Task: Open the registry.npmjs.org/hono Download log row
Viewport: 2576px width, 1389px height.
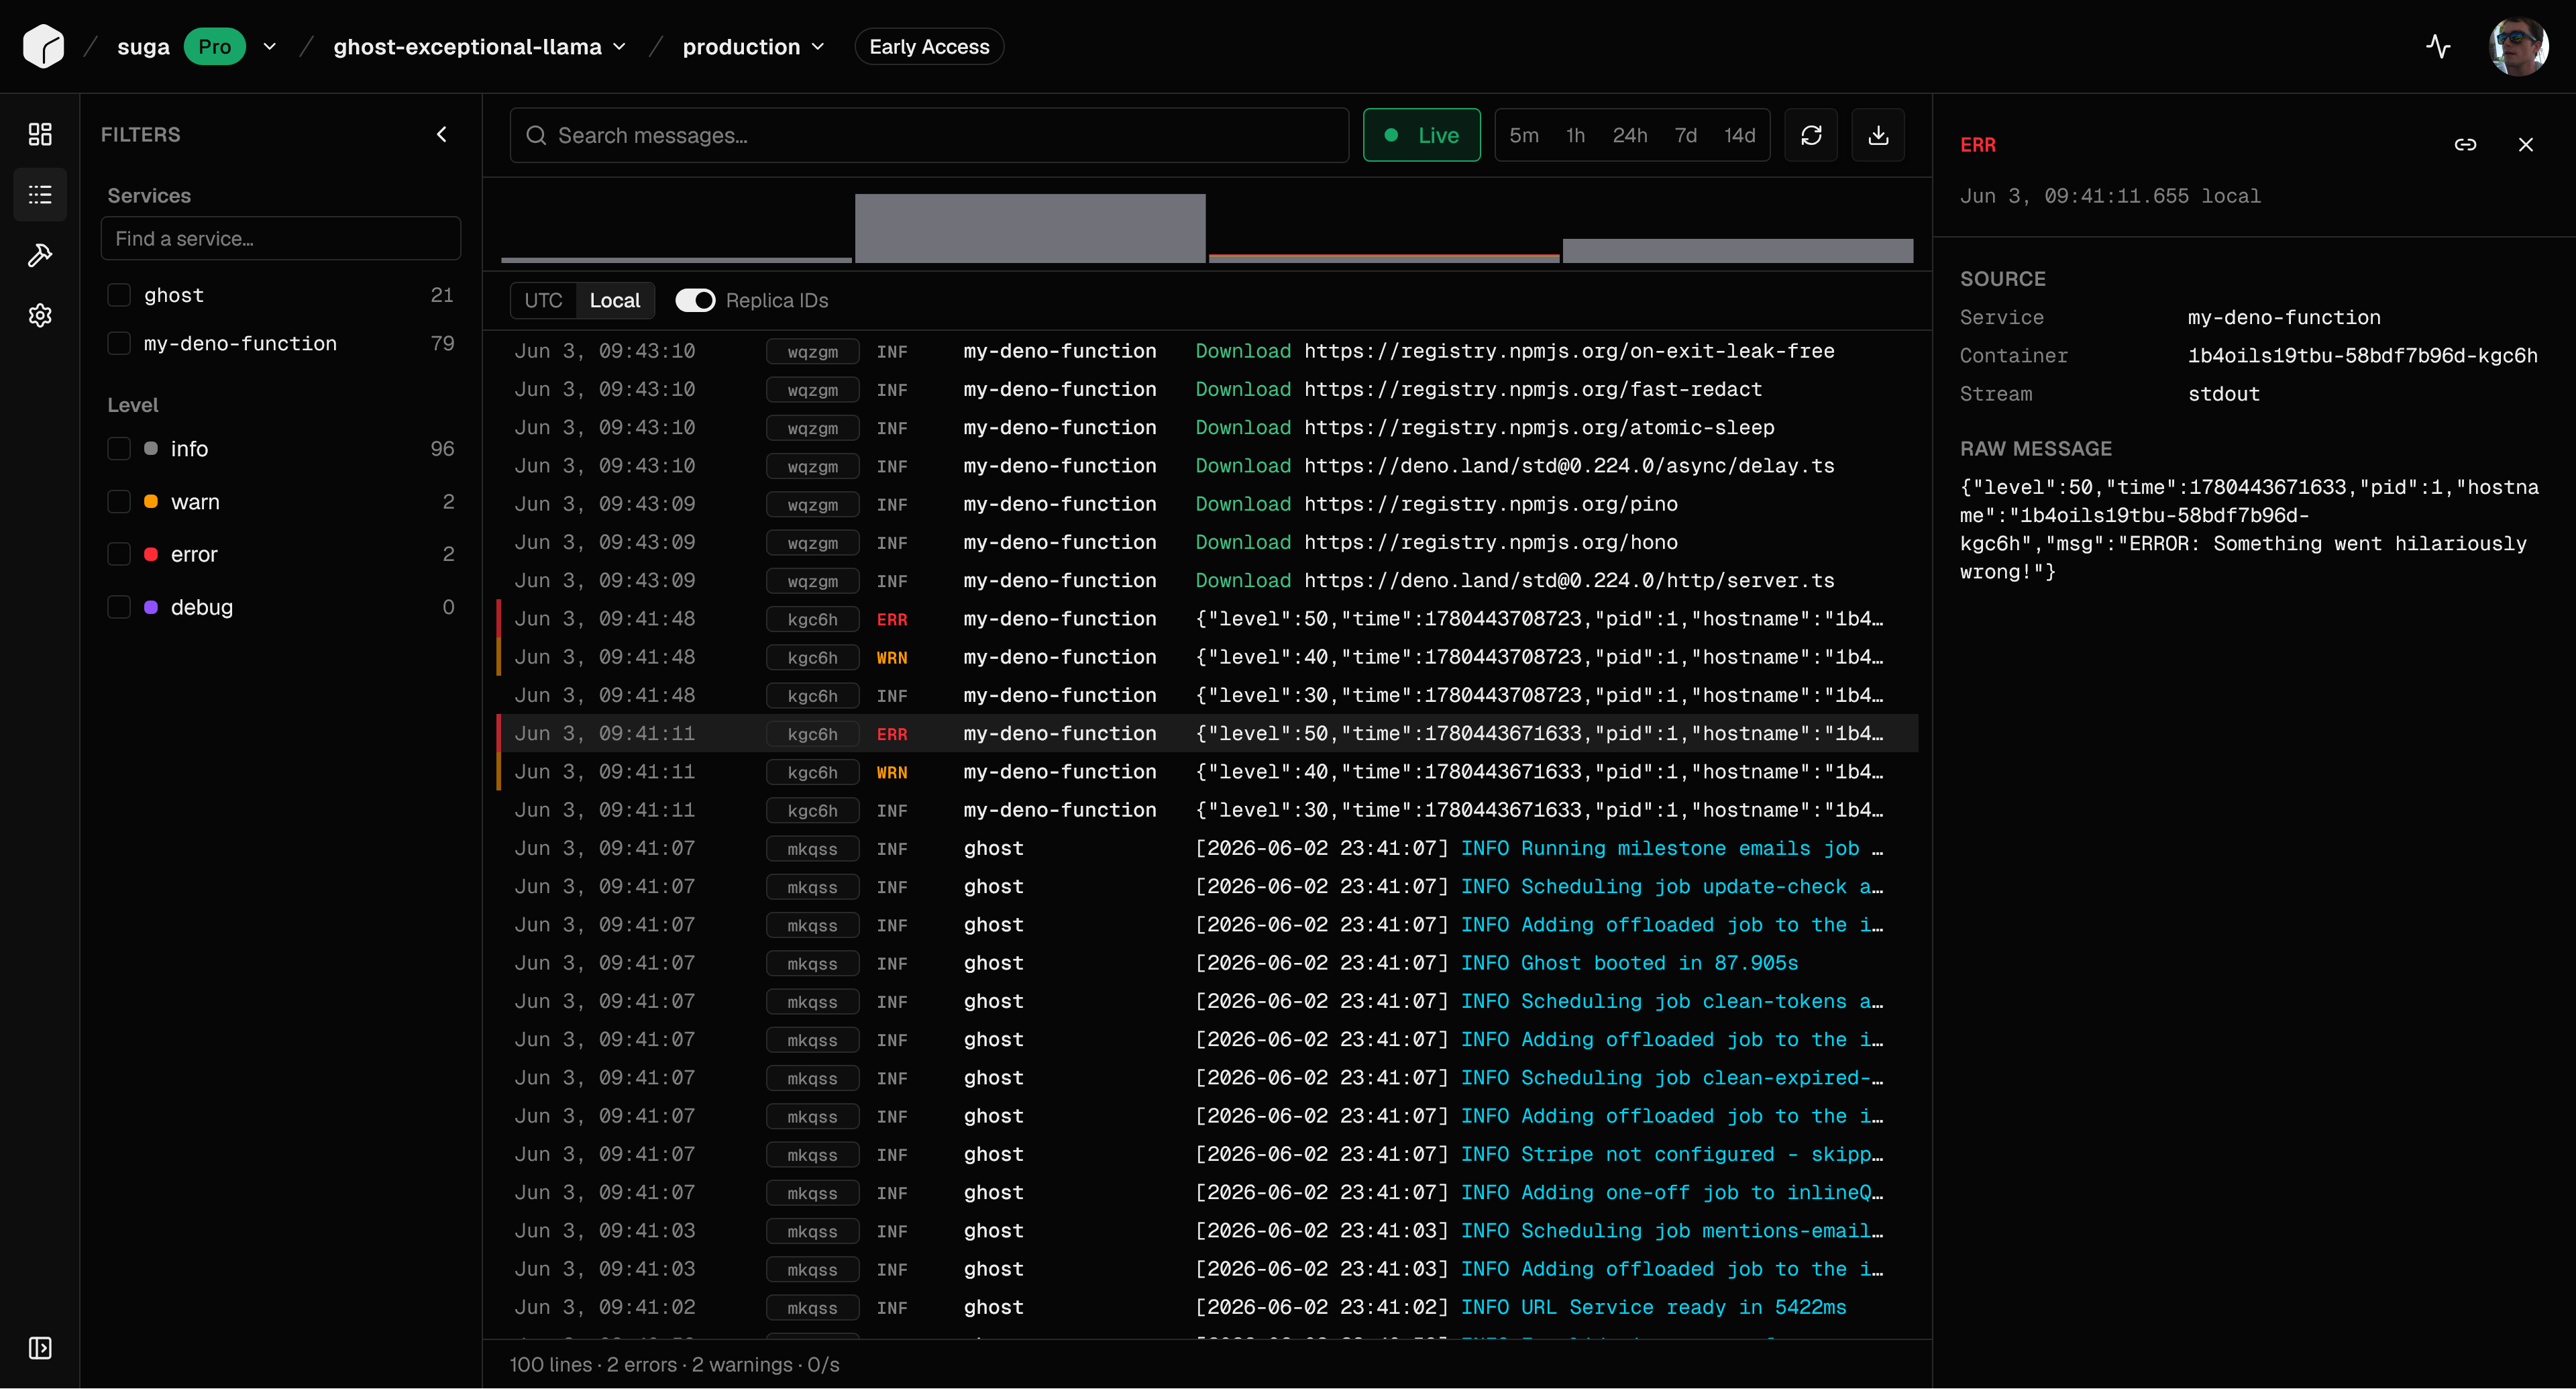Action: [x=1207, y=542]
